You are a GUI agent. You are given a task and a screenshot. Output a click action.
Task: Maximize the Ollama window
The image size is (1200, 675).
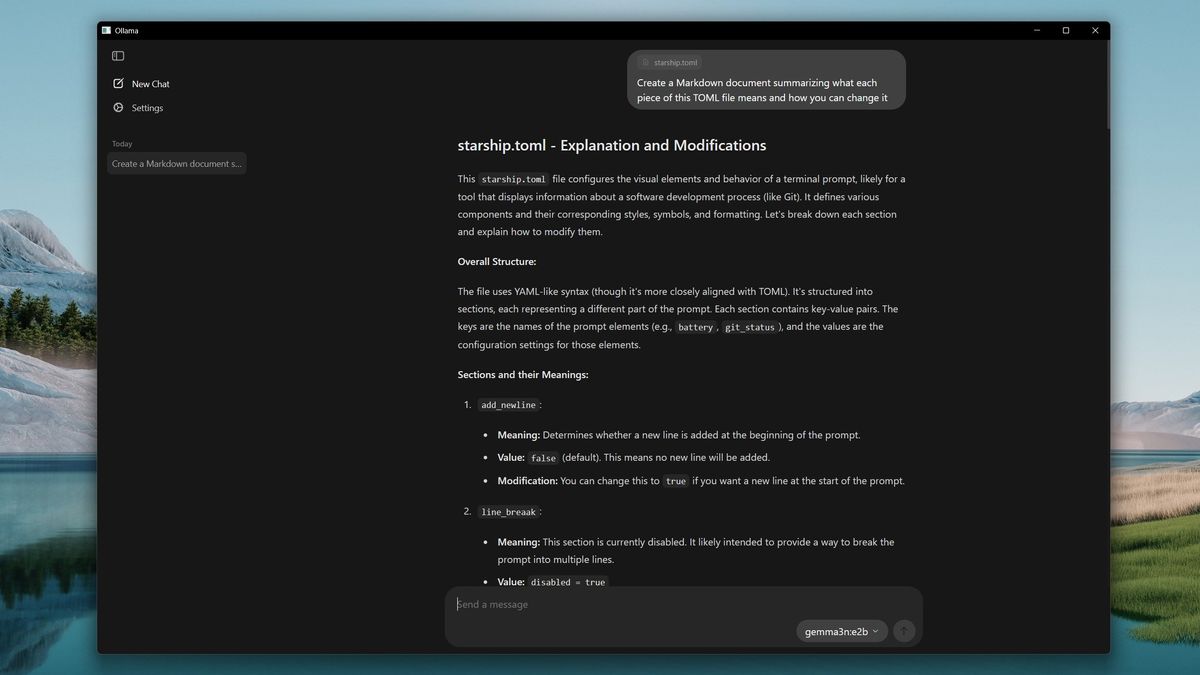[x=1065, y=31]
